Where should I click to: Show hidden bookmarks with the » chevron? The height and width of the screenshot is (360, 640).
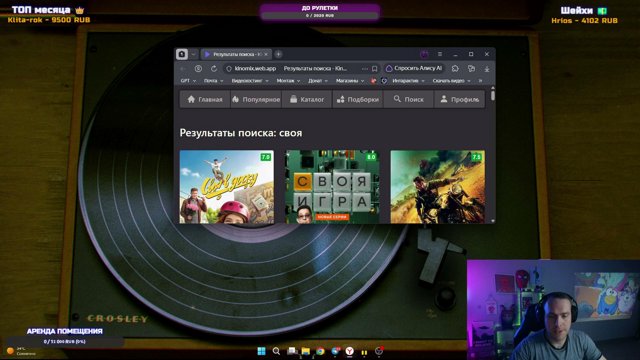(x=480, y=81)
